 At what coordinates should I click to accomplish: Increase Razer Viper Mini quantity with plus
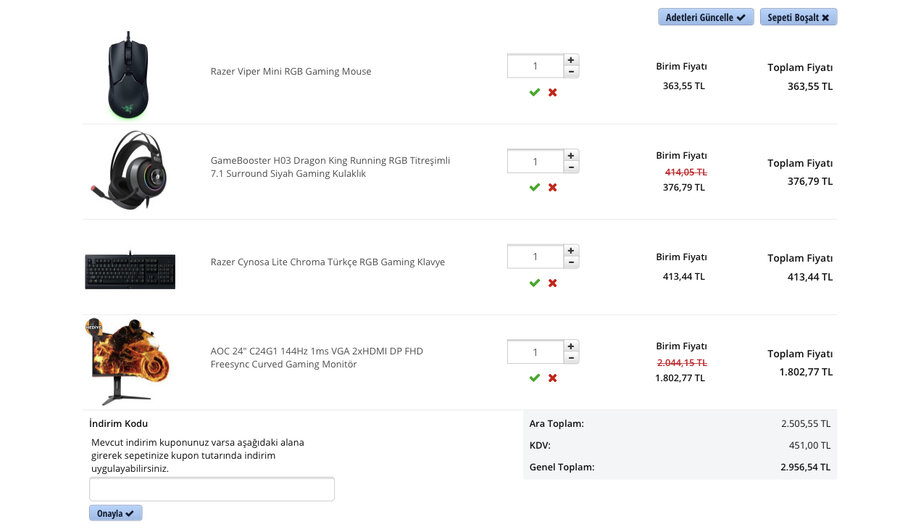pyautogui.click(x=571, y=60)
